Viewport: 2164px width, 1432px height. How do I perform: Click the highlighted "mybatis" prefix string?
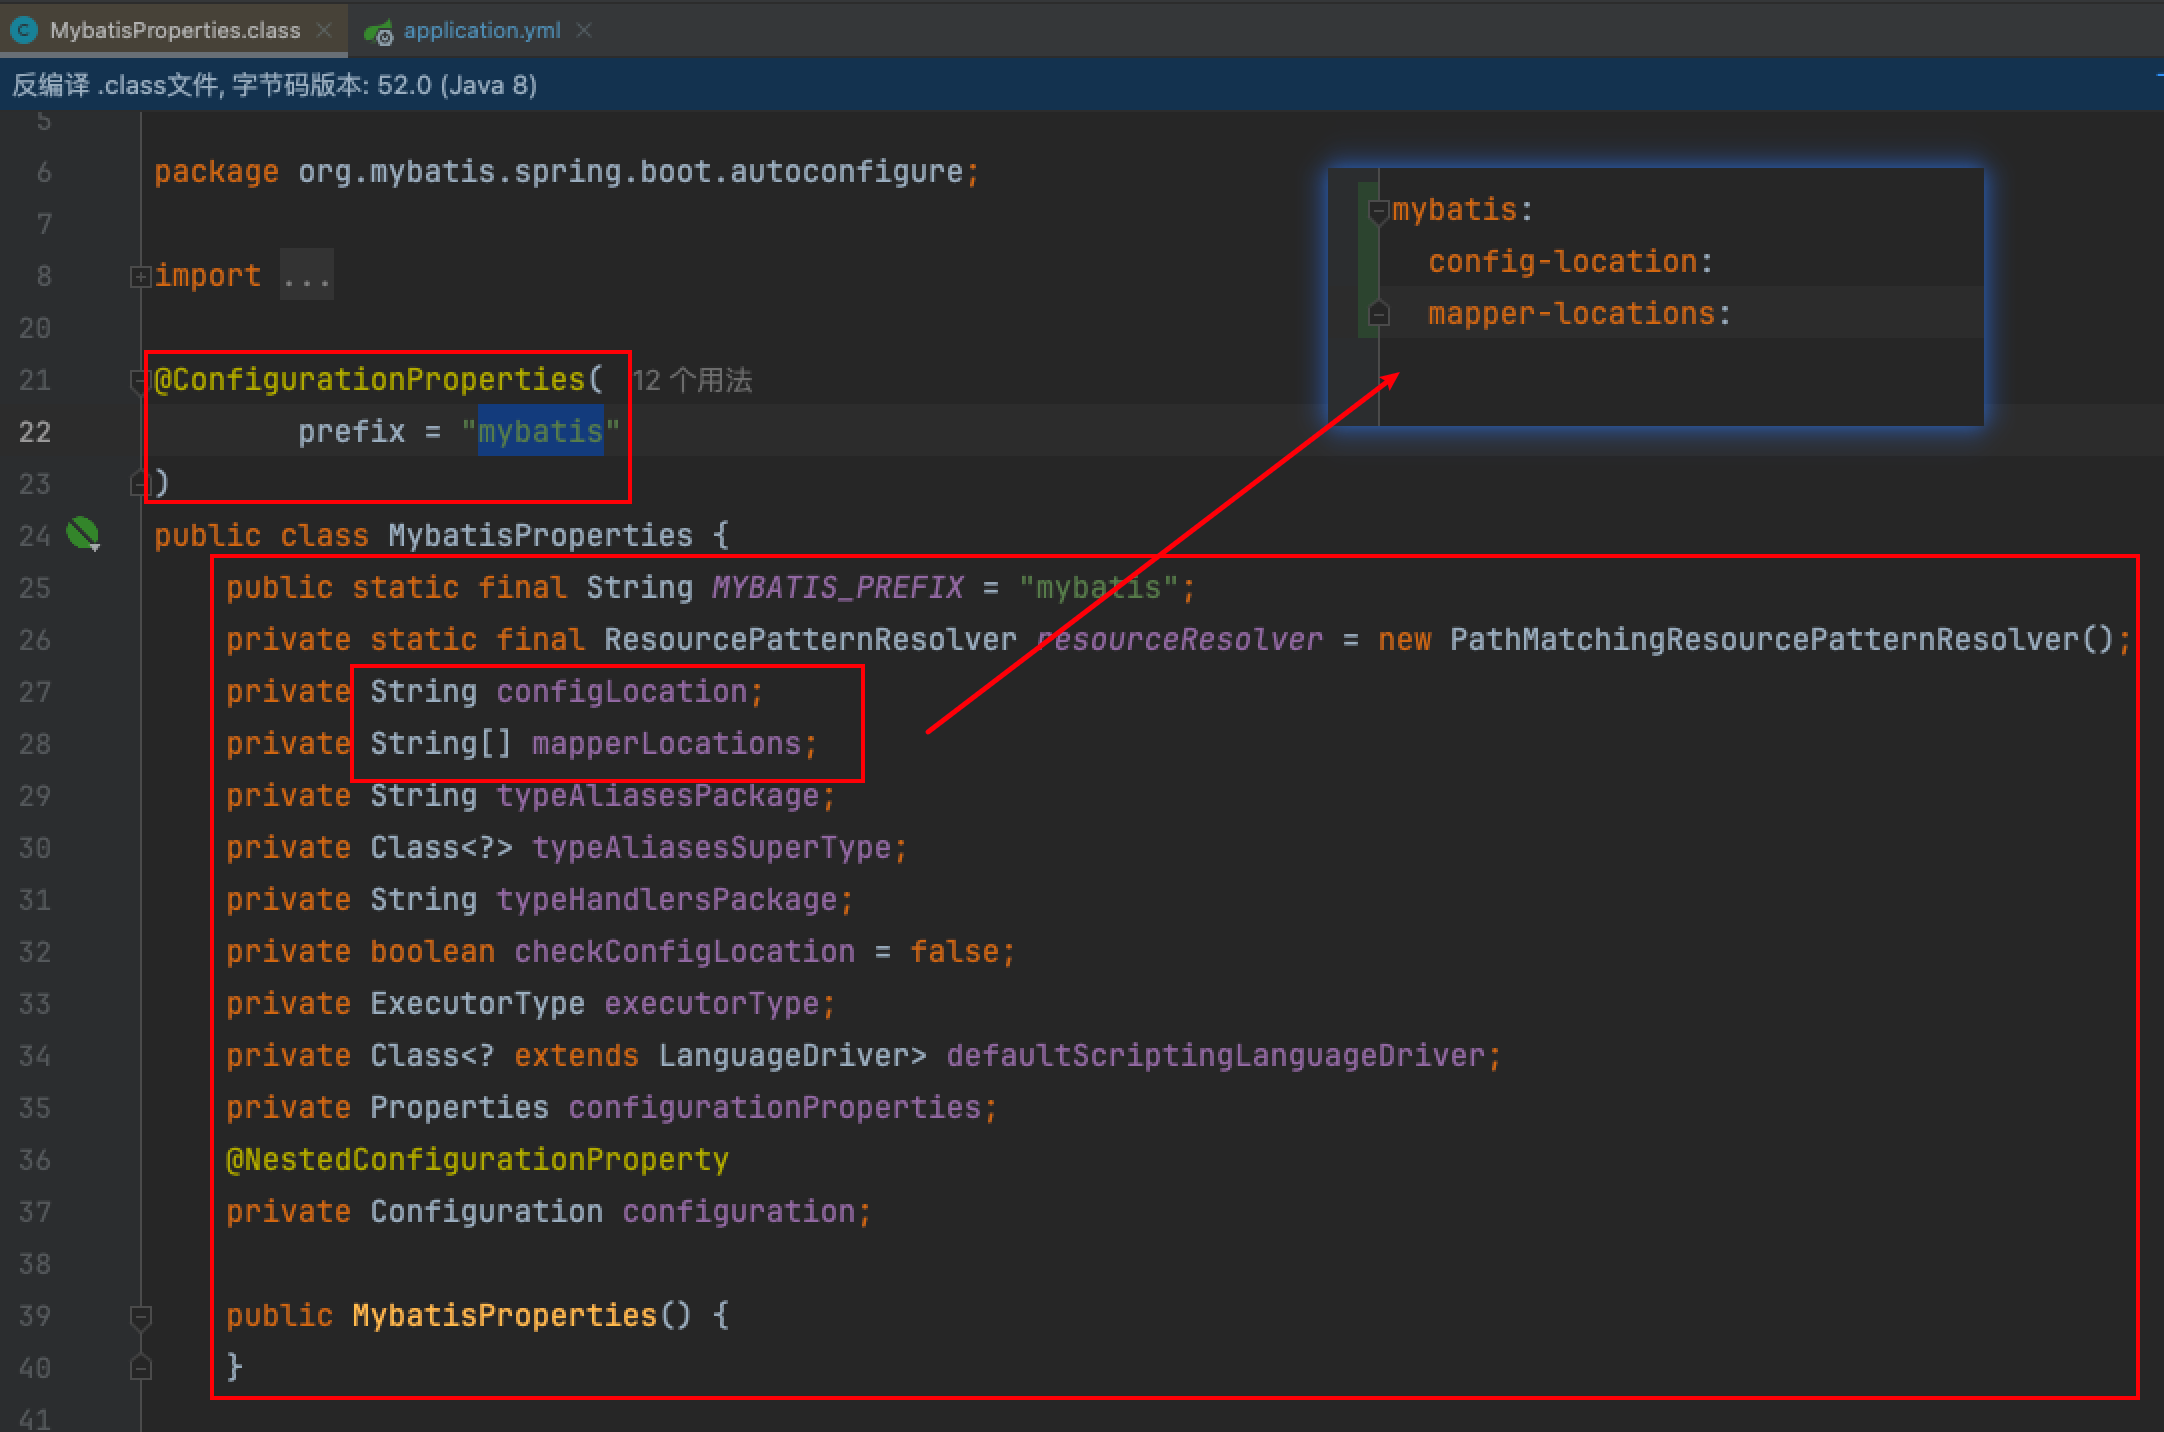[540, 431]
